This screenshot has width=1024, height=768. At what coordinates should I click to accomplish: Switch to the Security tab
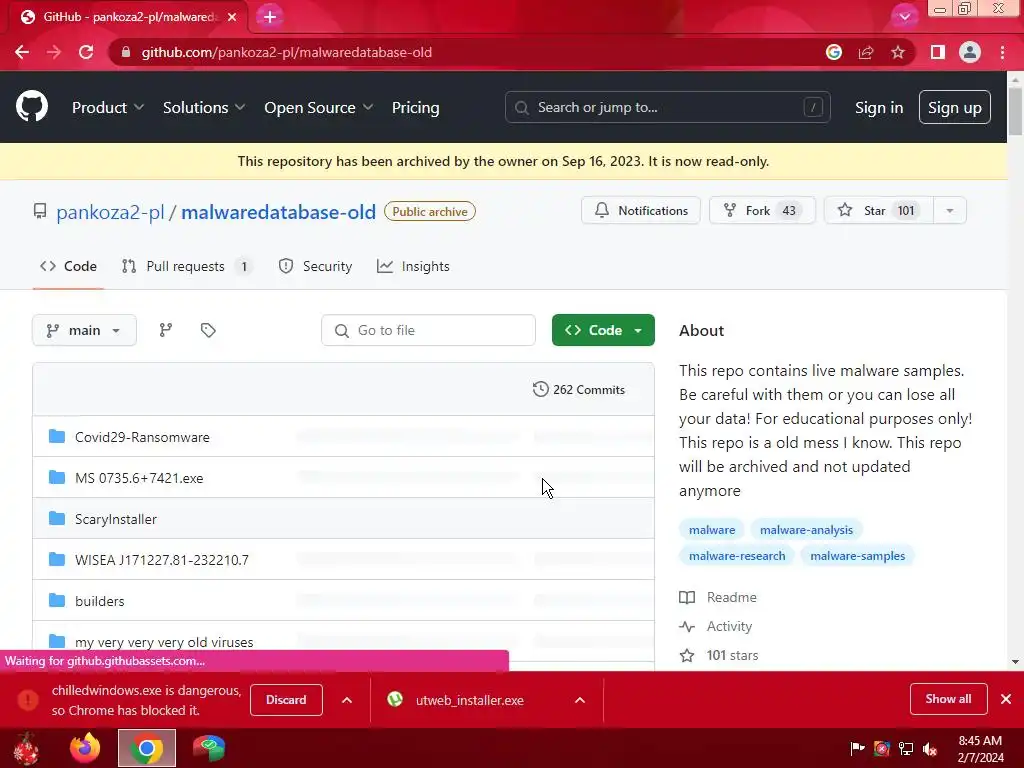click(315, 266)
